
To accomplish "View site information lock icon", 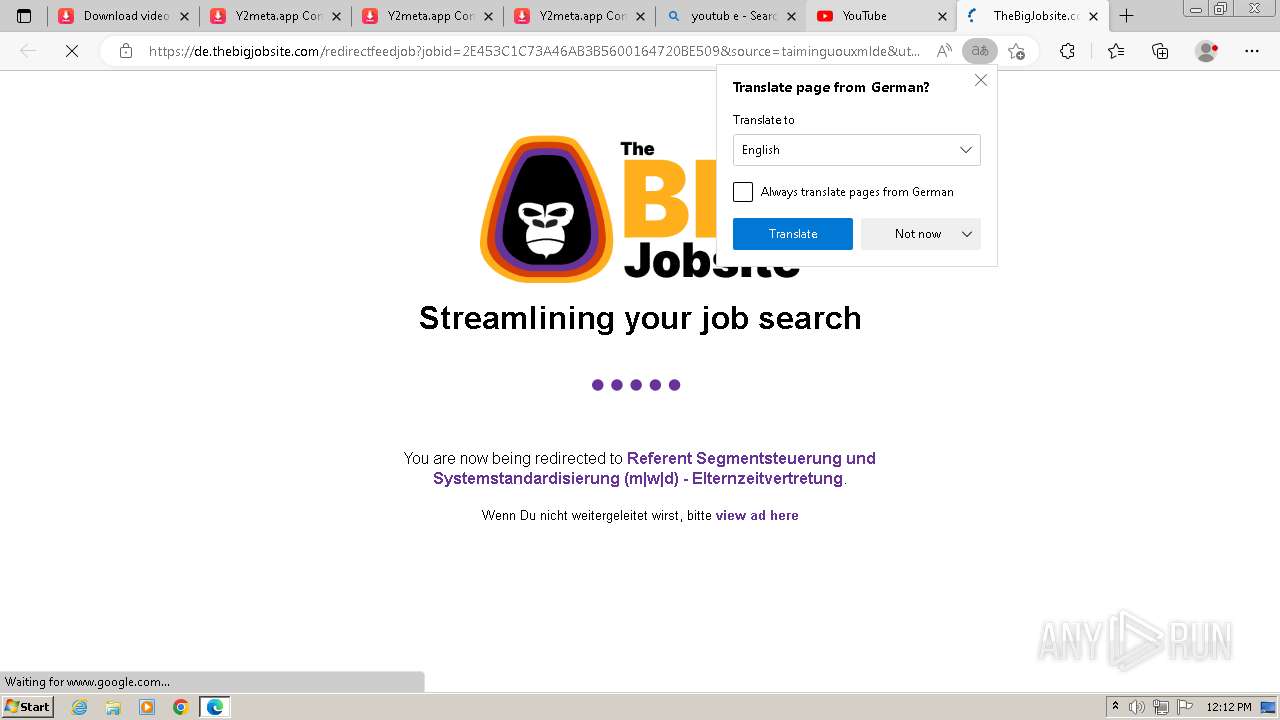I will pos(126,51).
